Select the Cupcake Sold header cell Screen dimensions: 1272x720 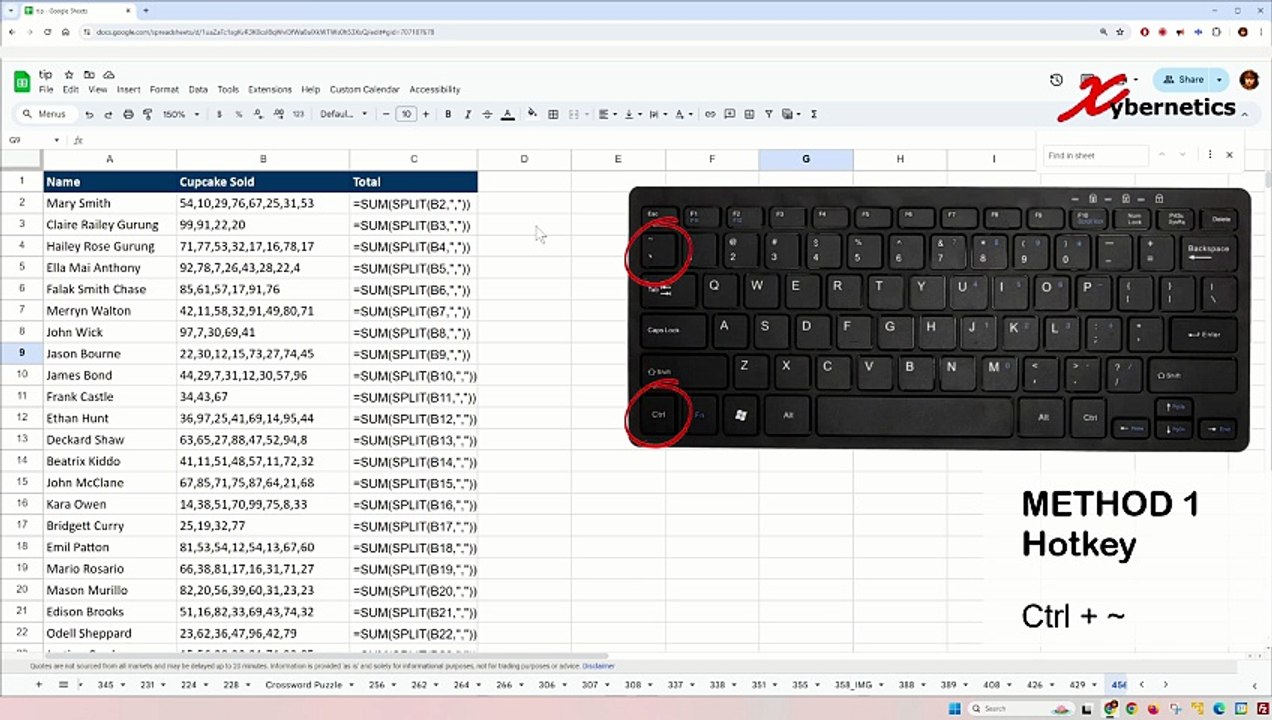click(263, 182)
